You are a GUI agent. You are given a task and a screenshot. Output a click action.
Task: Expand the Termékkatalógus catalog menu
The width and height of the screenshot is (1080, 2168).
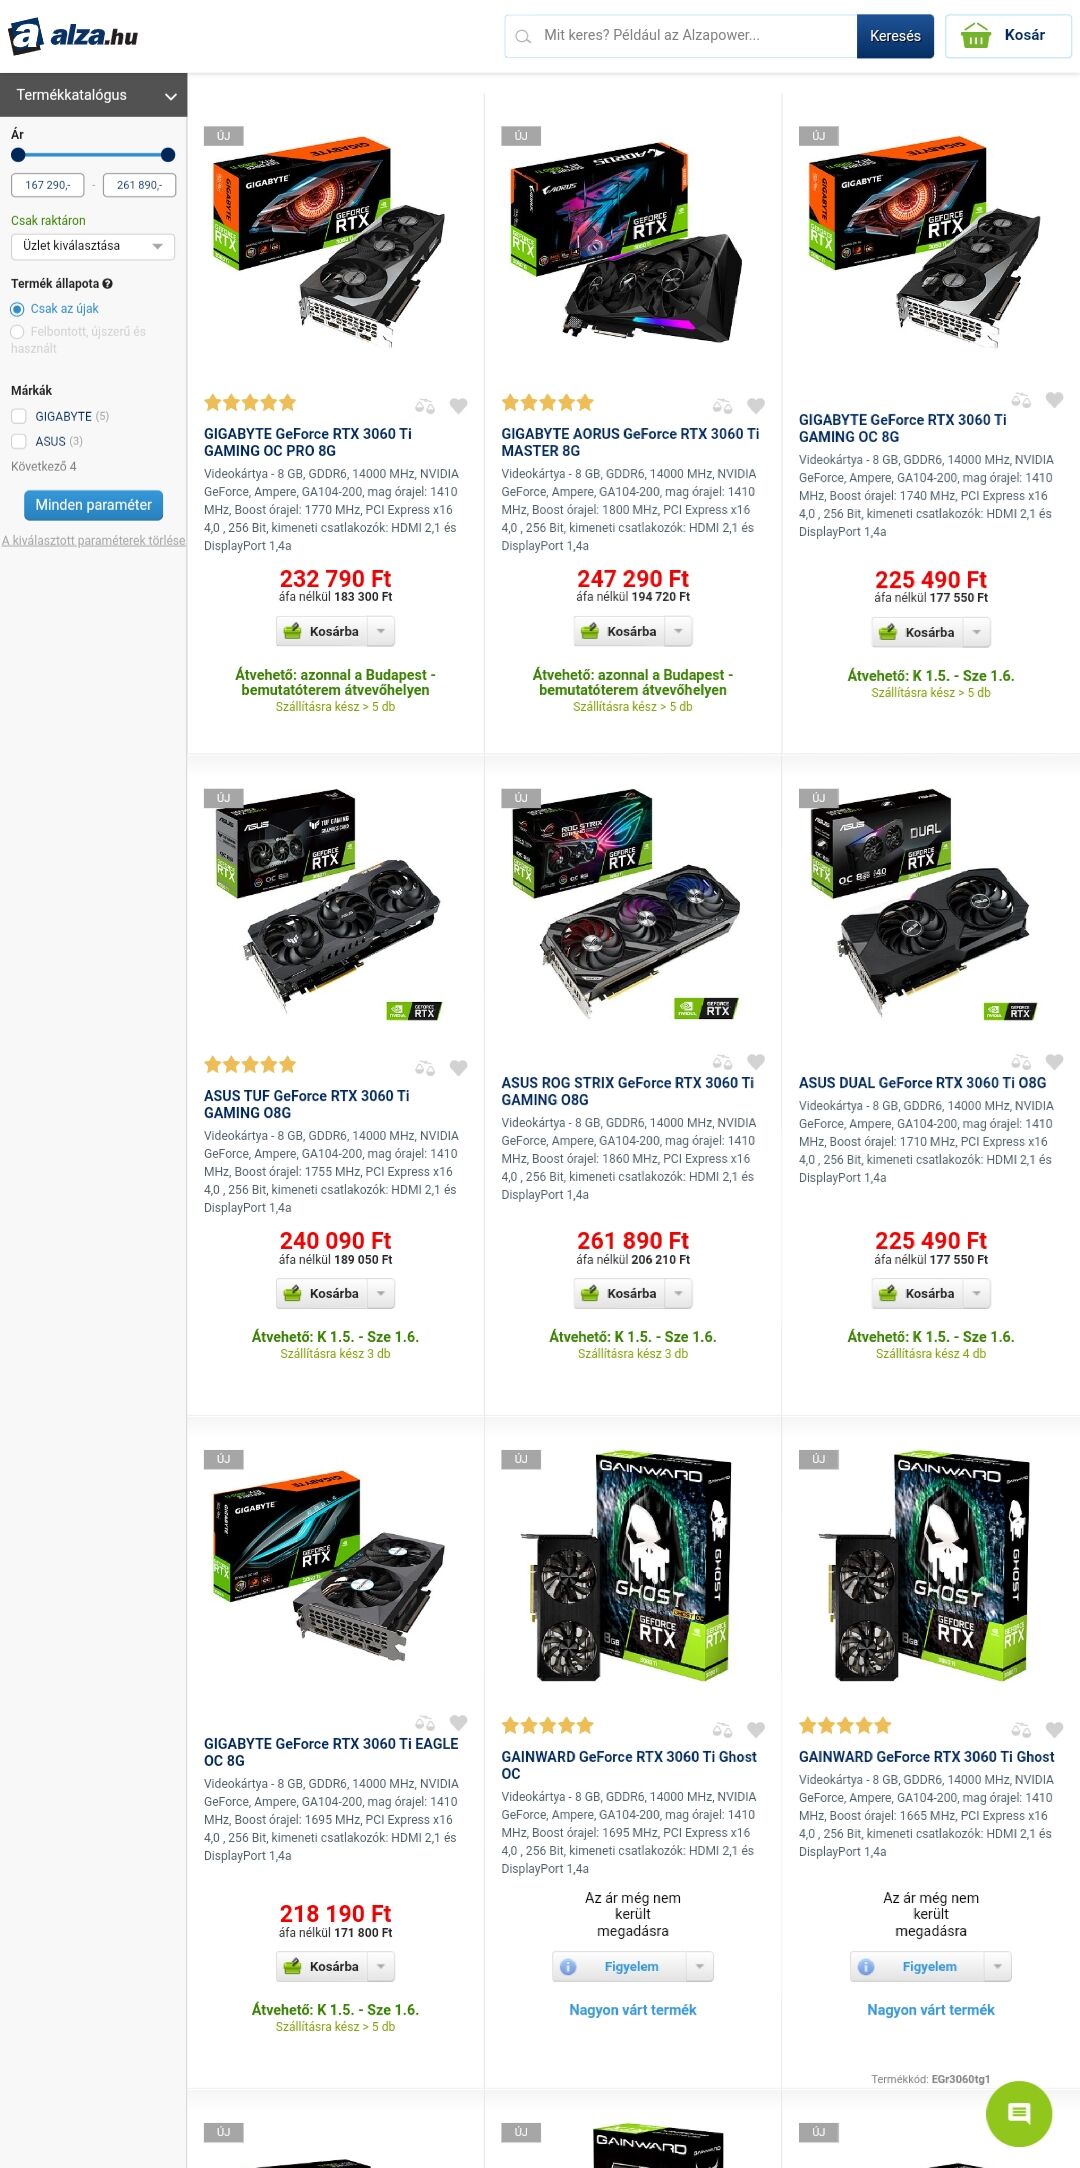(x=93, y=95)
